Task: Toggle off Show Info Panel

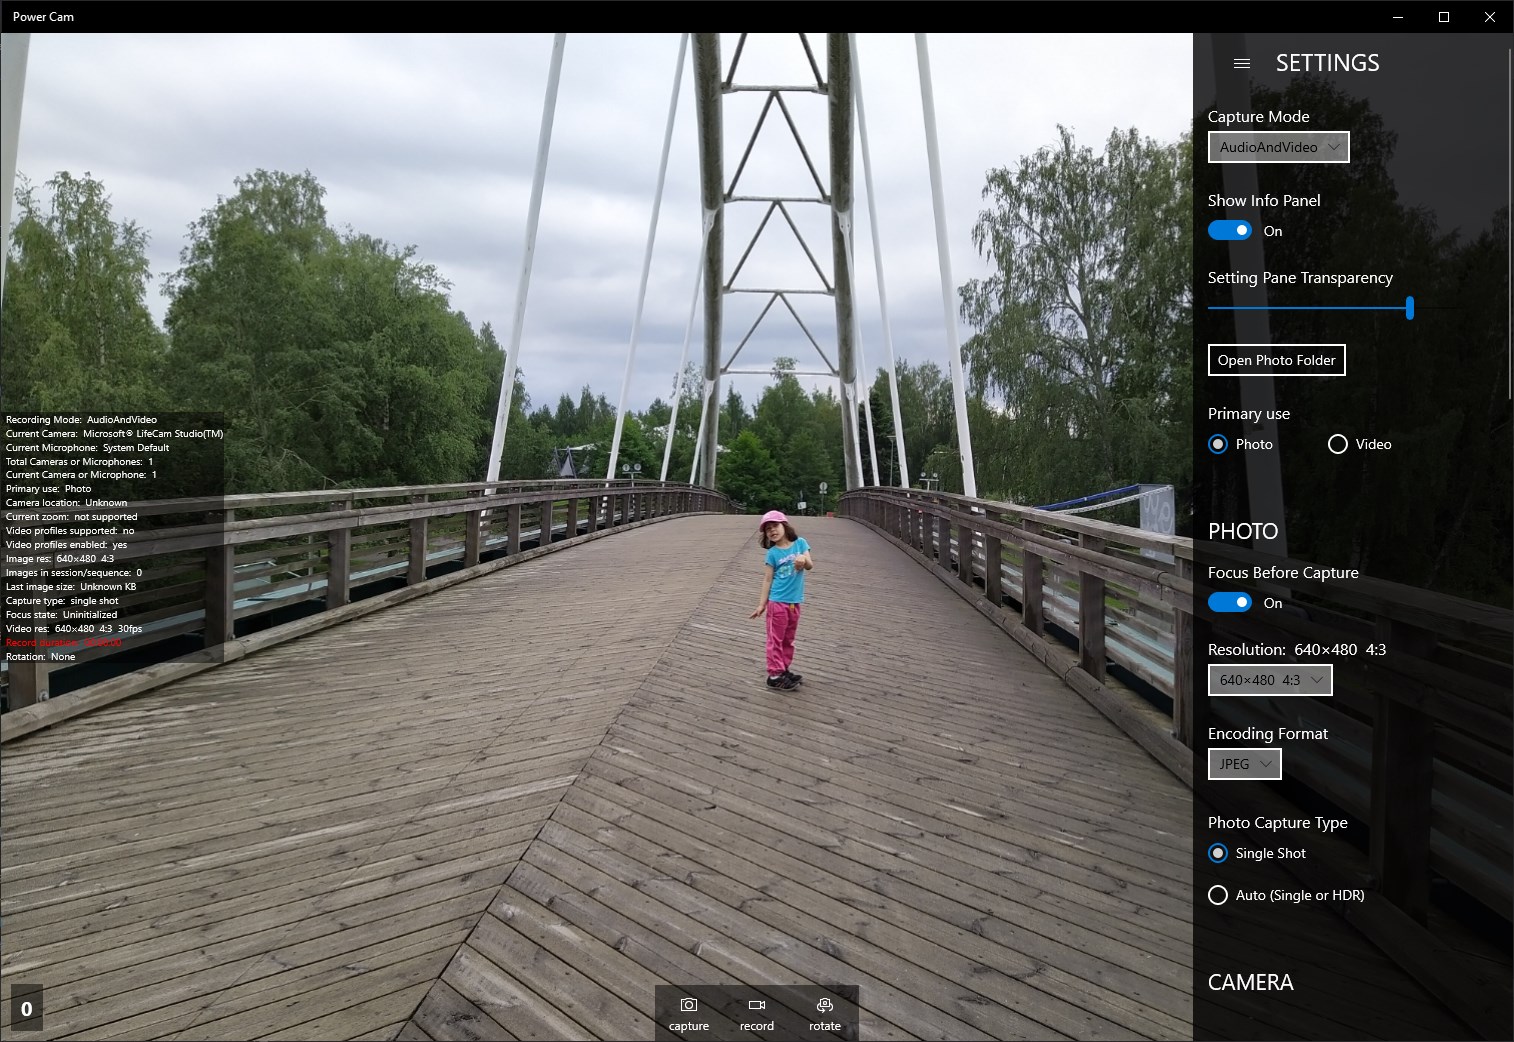Action: point(1229,230)
